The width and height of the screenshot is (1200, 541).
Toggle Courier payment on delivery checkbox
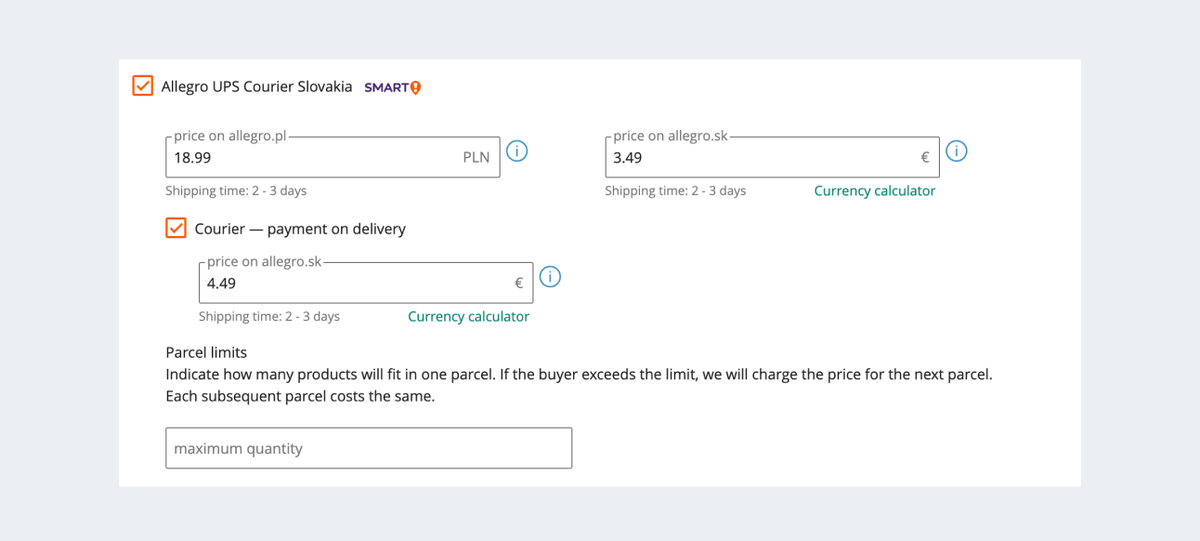pyautogui.click(x=176, y=228)
